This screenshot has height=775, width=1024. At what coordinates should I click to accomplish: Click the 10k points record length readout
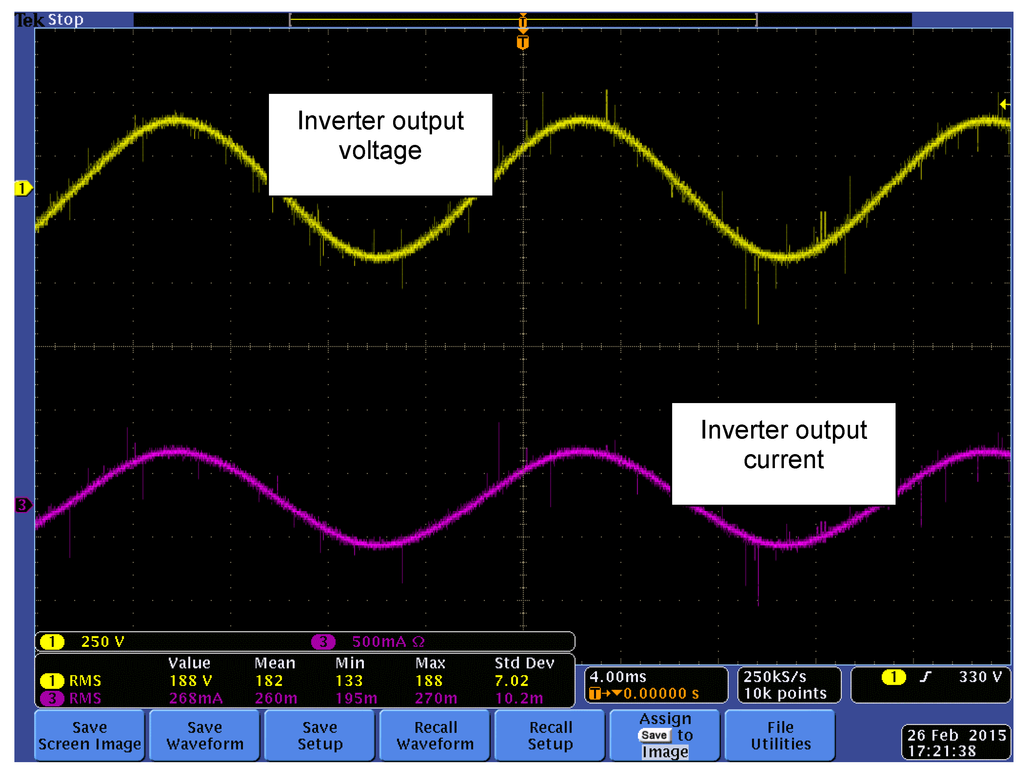785,693
